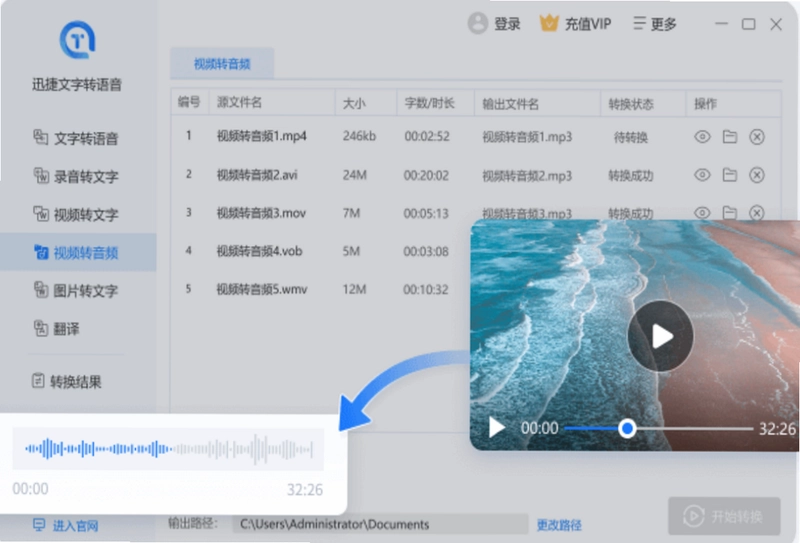Click the 登录 login link

coord(507,24)
